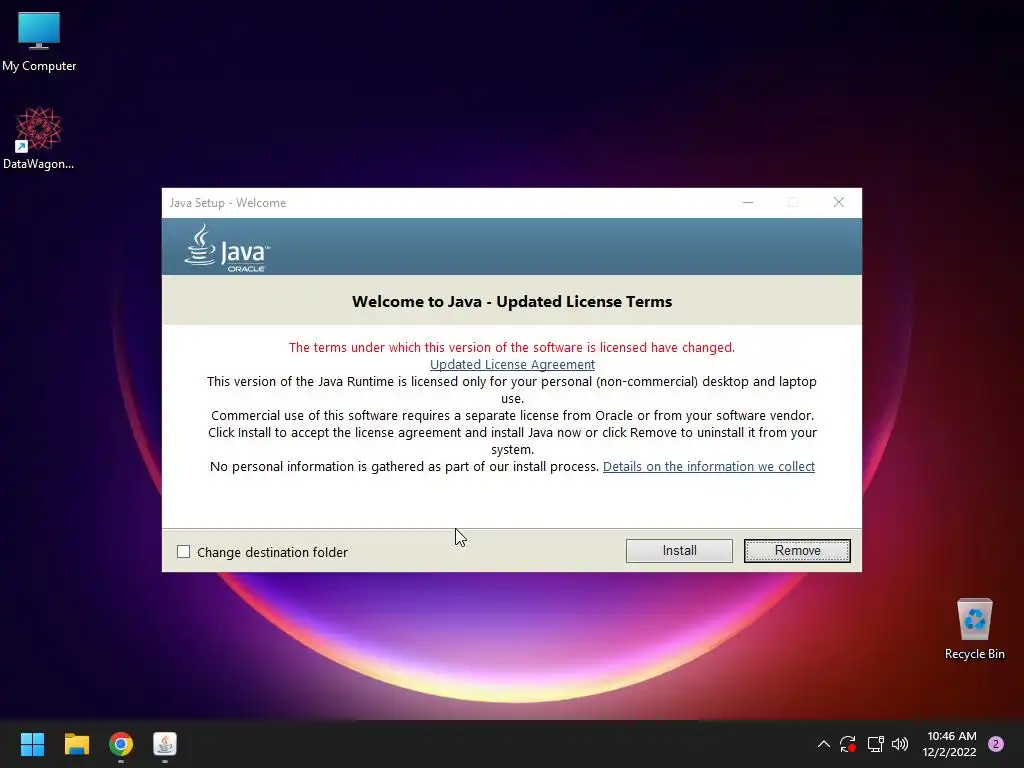Click the Java Oracle logo
This screenshot has width=1024, height=768.
pos(227,248)
